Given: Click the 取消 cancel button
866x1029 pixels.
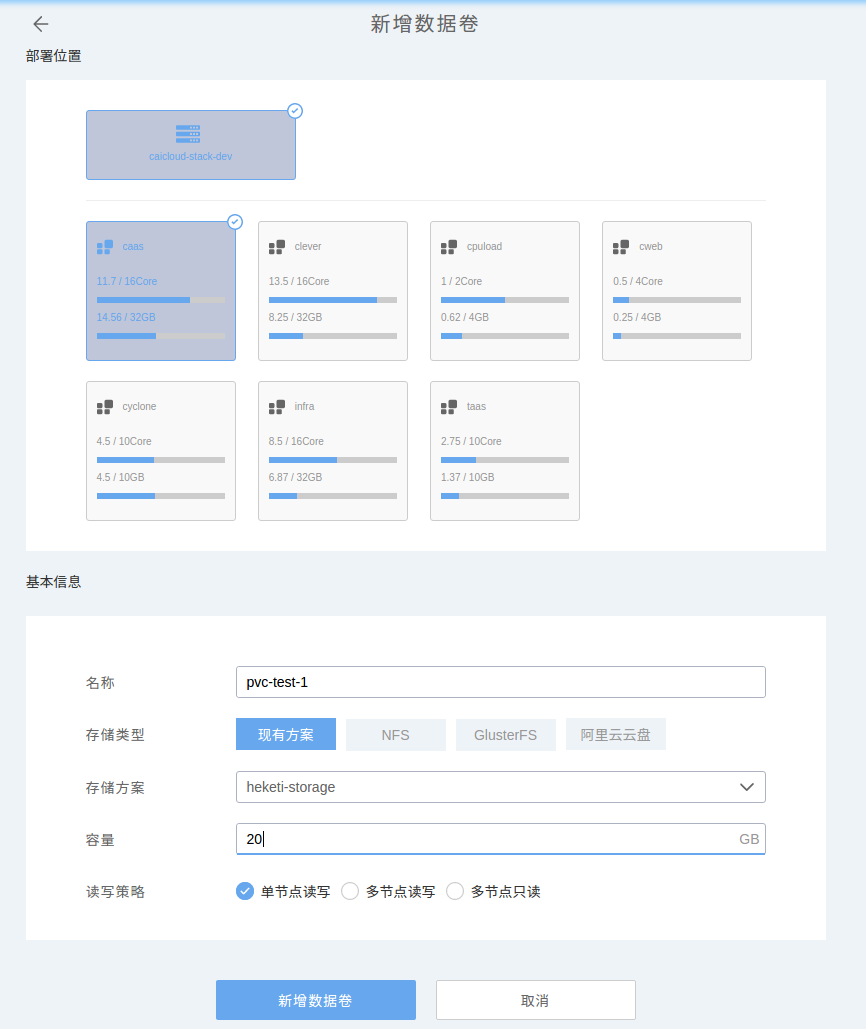Looking at the screenshot, I should pyautogui.click(x=535, y=999).
